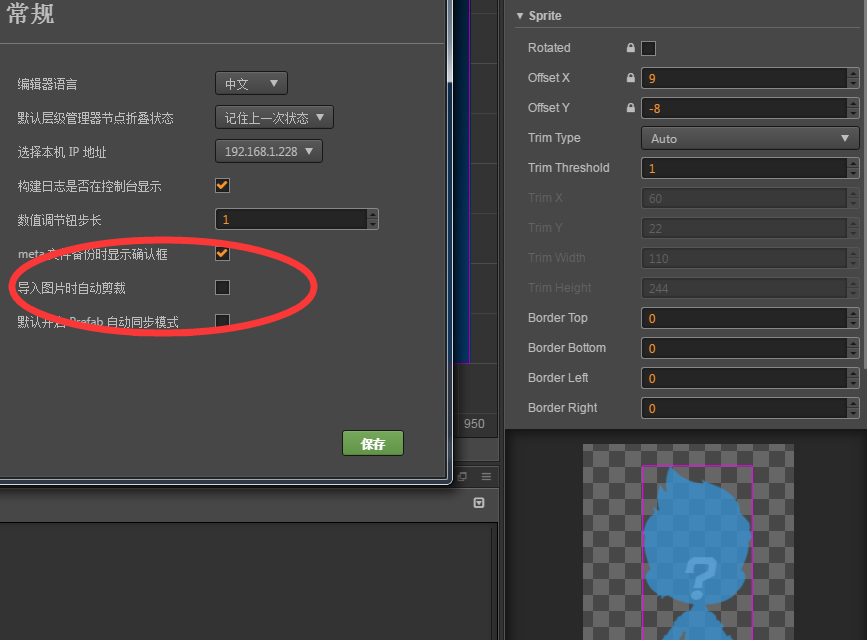Click the 保存 button
The height and width of the screenshot is (640, 867).
coord(373,443)
